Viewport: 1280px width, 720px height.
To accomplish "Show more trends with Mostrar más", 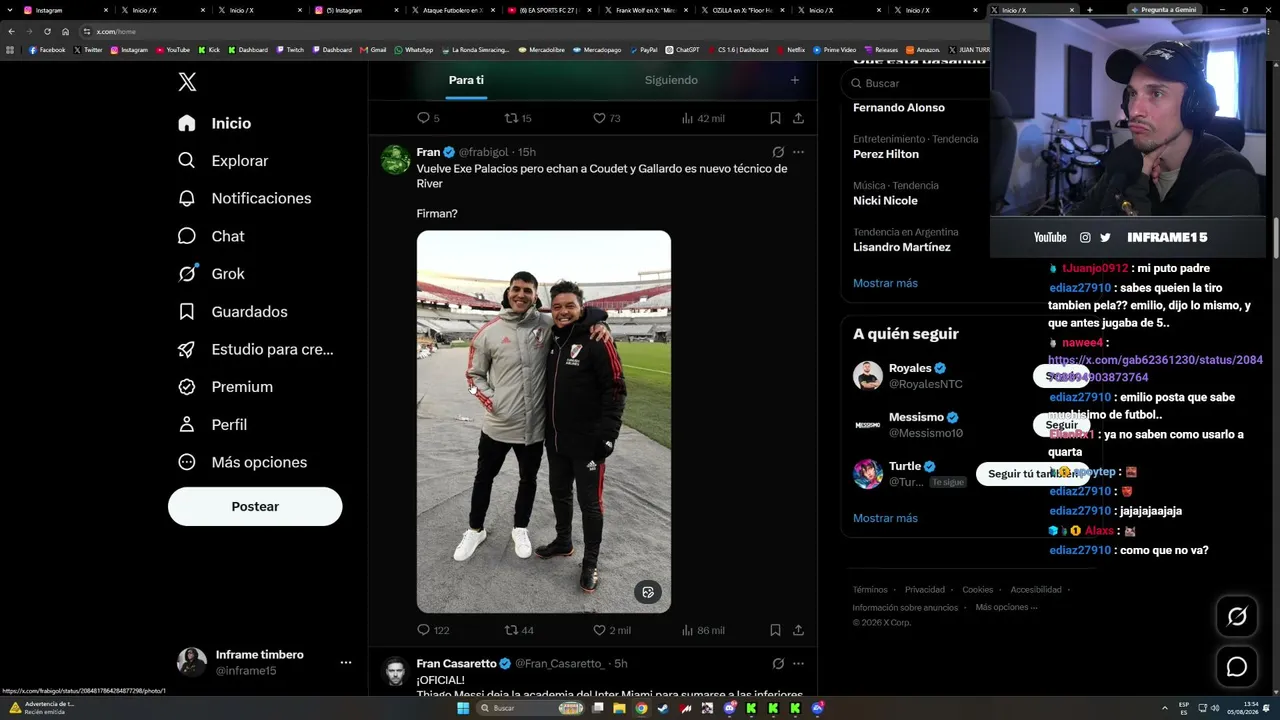I will [885, 283].
